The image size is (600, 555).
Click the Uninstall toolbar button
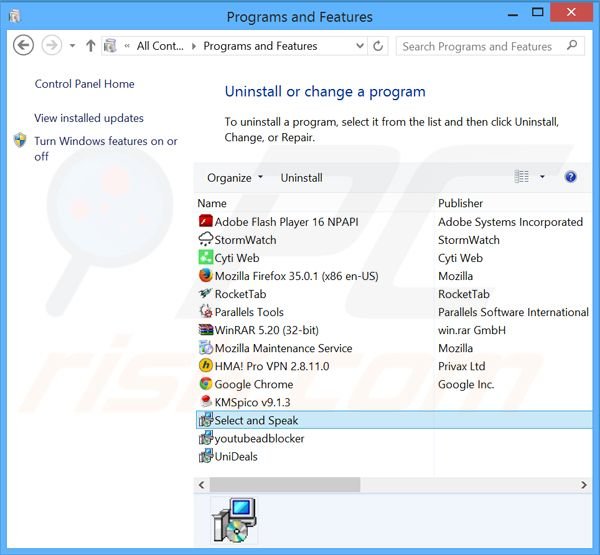point(302,178)
